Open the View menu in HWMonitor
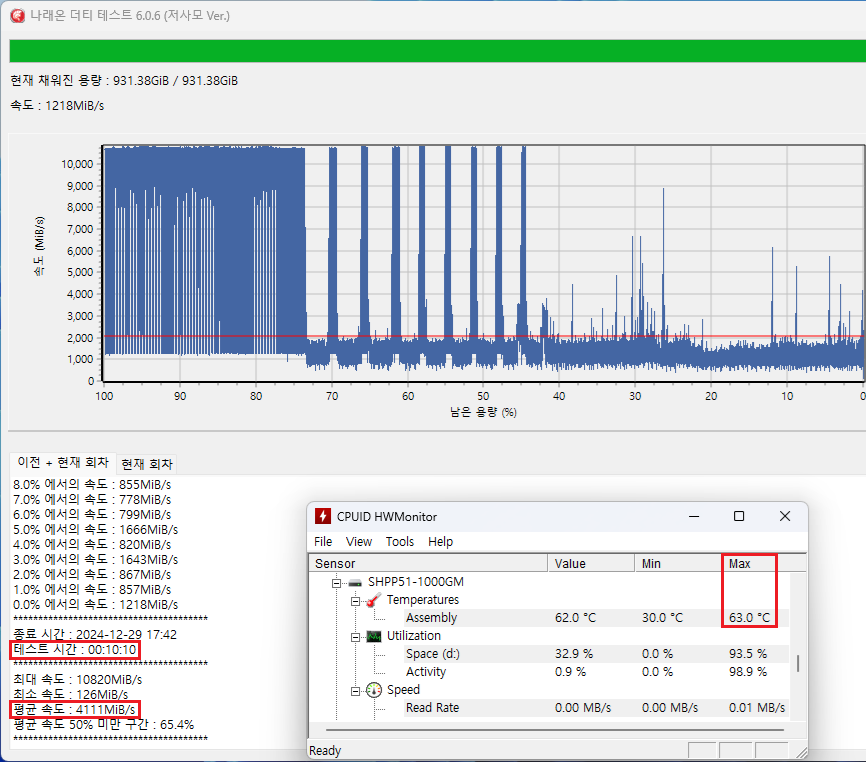This screenshot has height=762, width=866. click(359, 542)
